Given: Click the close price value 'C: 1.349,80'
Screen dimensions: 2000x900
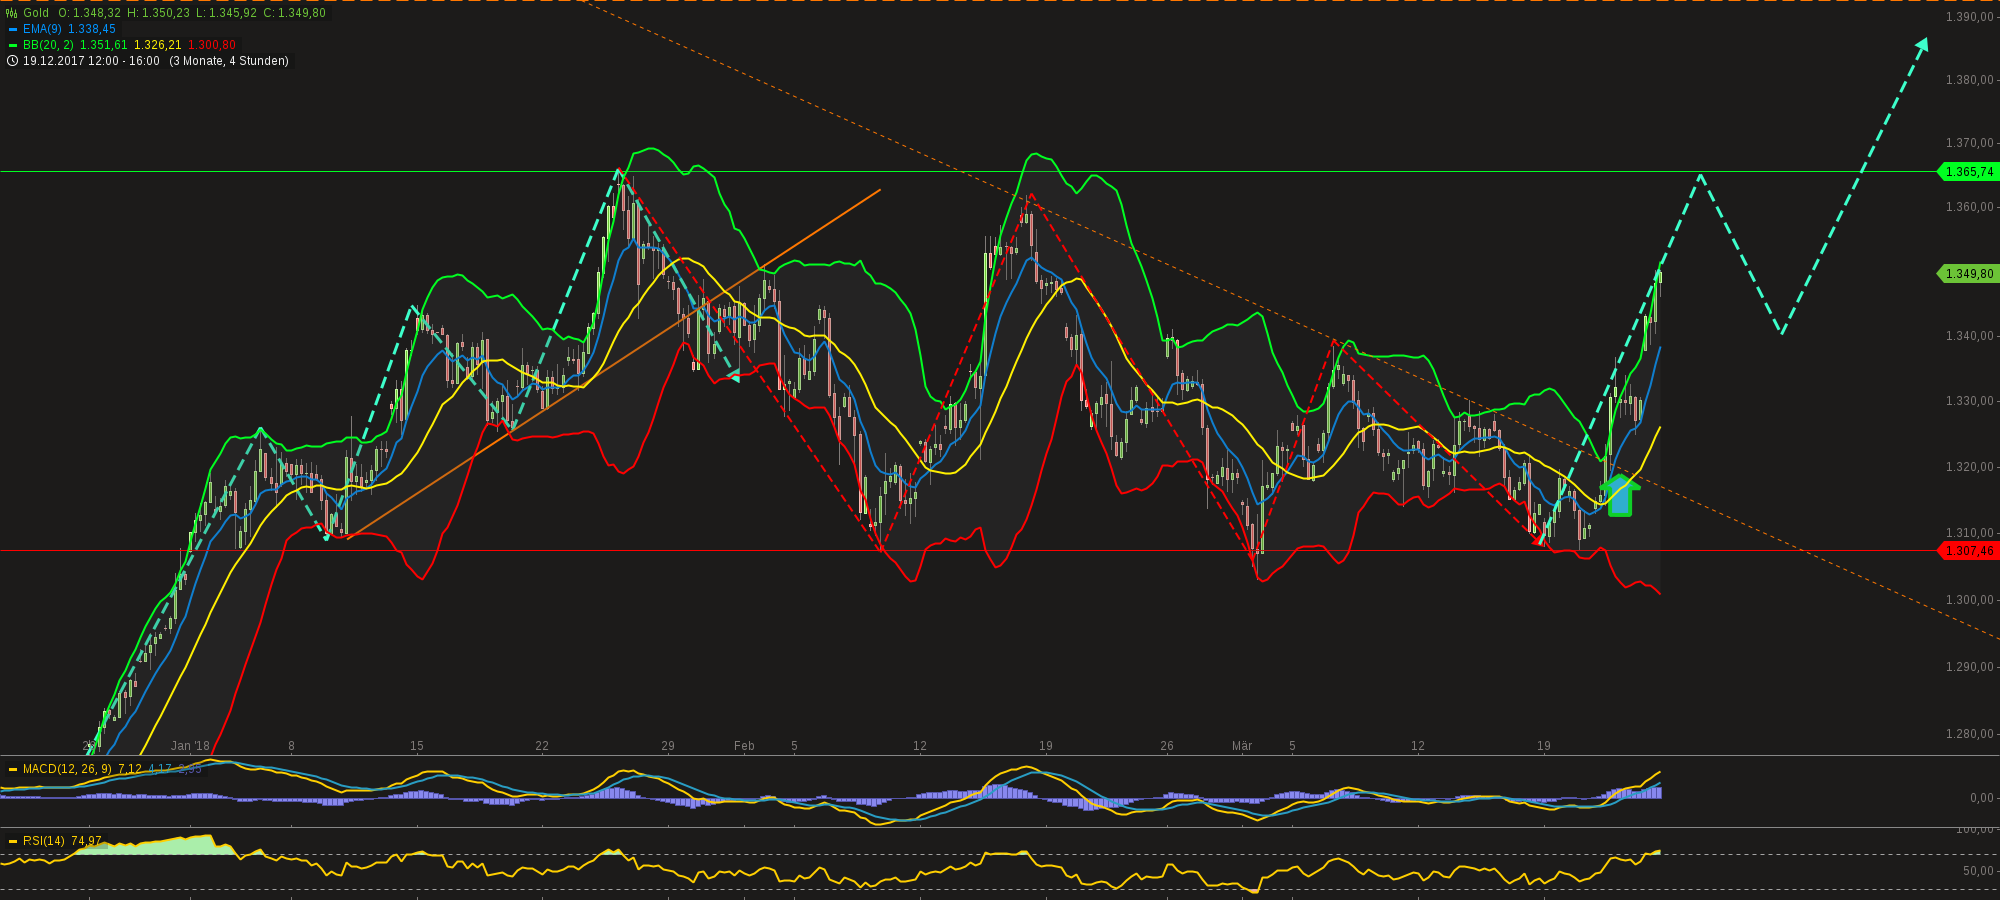Looking at the screenshot, I should click(x=294, y=13).
